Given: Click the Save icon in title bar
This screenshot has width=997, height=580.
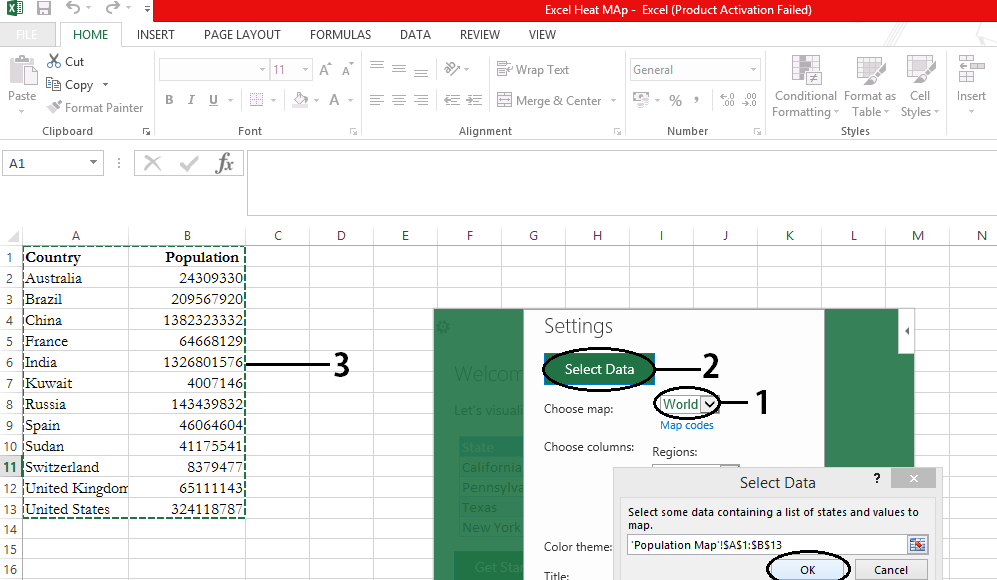Looking at the screenshot, I should pyautogui.click(x=44, y=9).
